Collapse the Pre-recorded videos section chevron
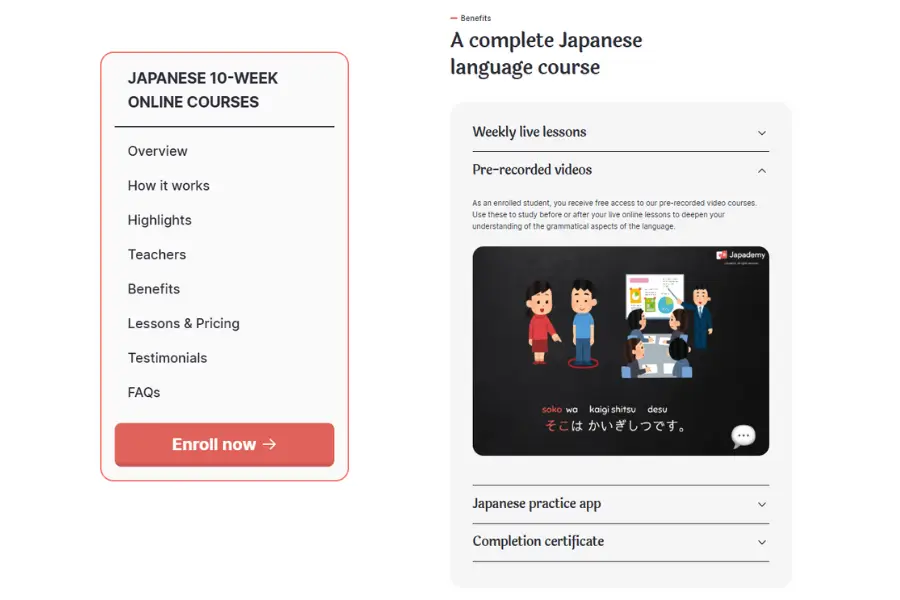The image size is (900, 600). click(762, 171)
